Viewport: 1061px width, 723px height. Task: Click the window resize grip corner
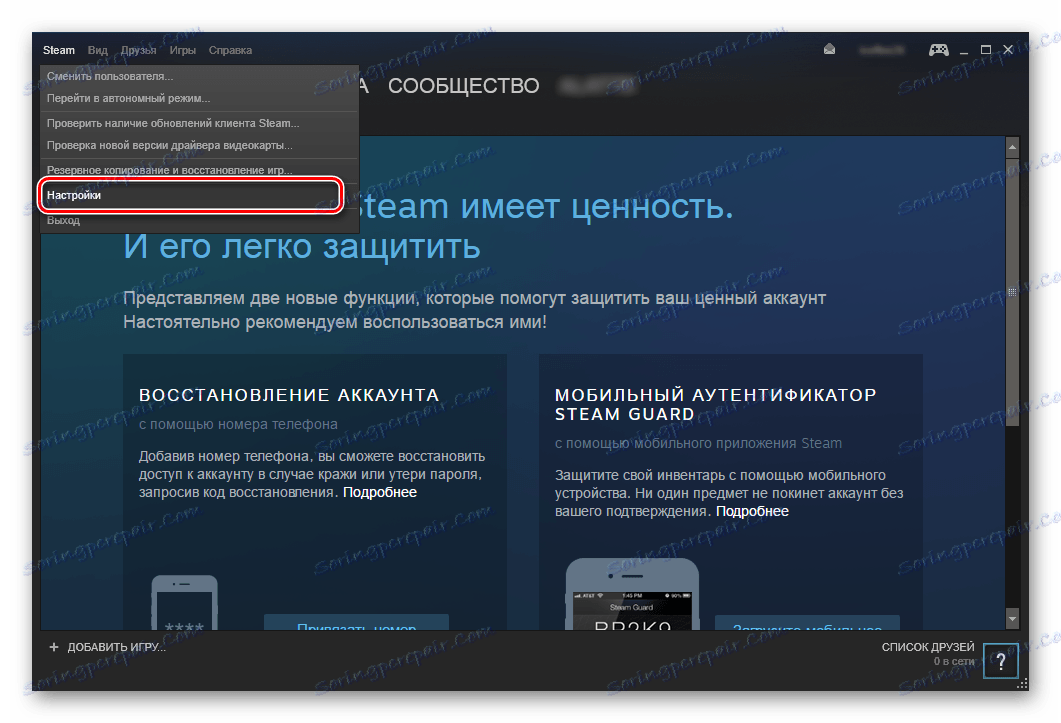(x=1022, y=684)
